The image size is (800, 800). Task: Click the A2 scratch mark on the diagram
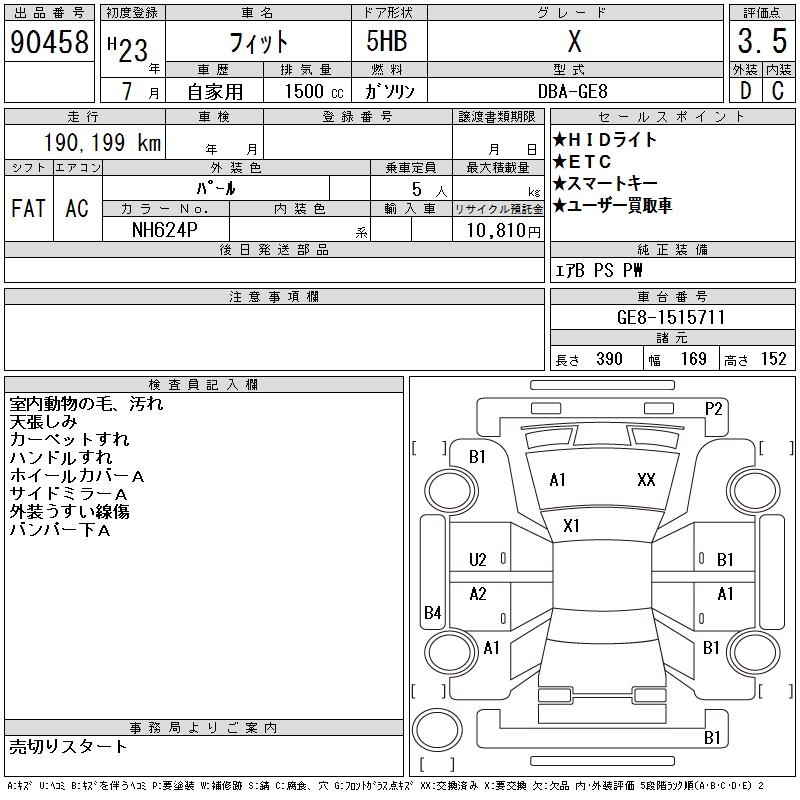(x=478, y=594)
